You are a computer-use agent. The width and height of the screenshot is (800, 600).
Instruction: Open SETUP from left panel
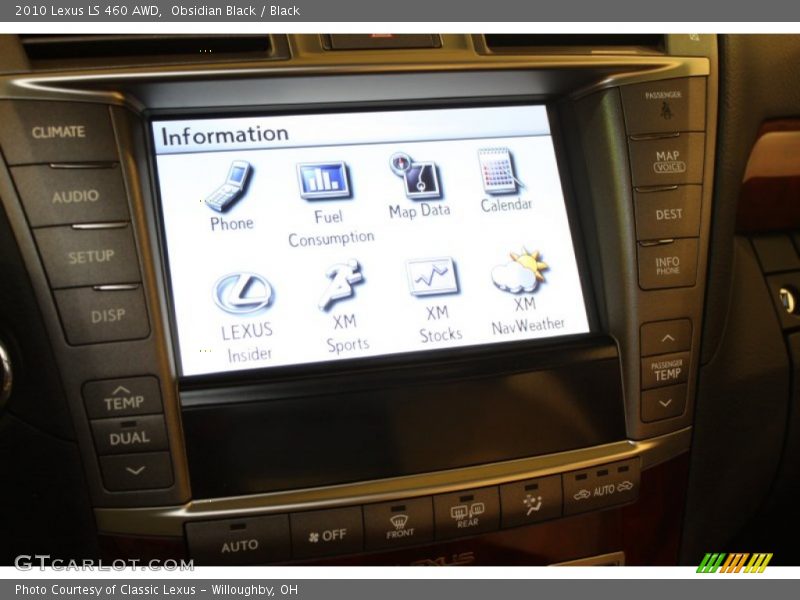pos(89,256)
